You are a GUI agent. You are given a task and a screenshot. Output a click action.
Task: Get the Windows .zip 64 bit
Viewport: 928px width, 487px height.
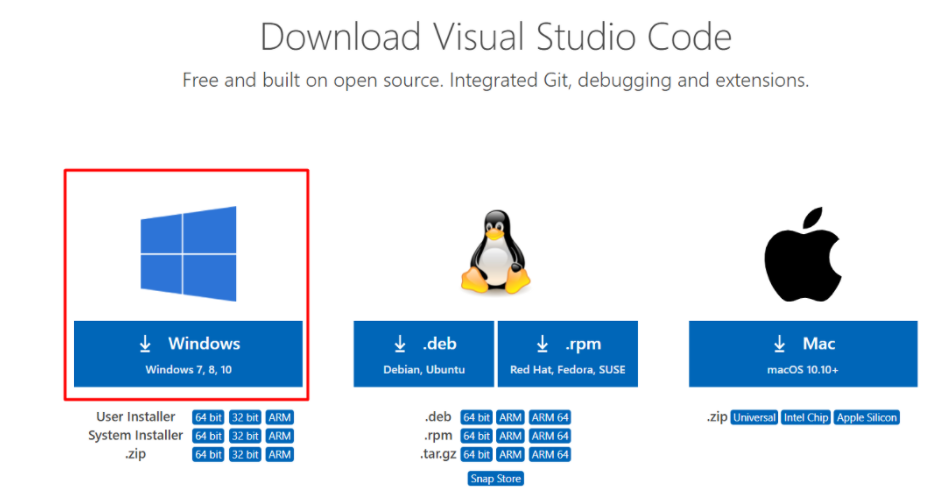(208, 454)
